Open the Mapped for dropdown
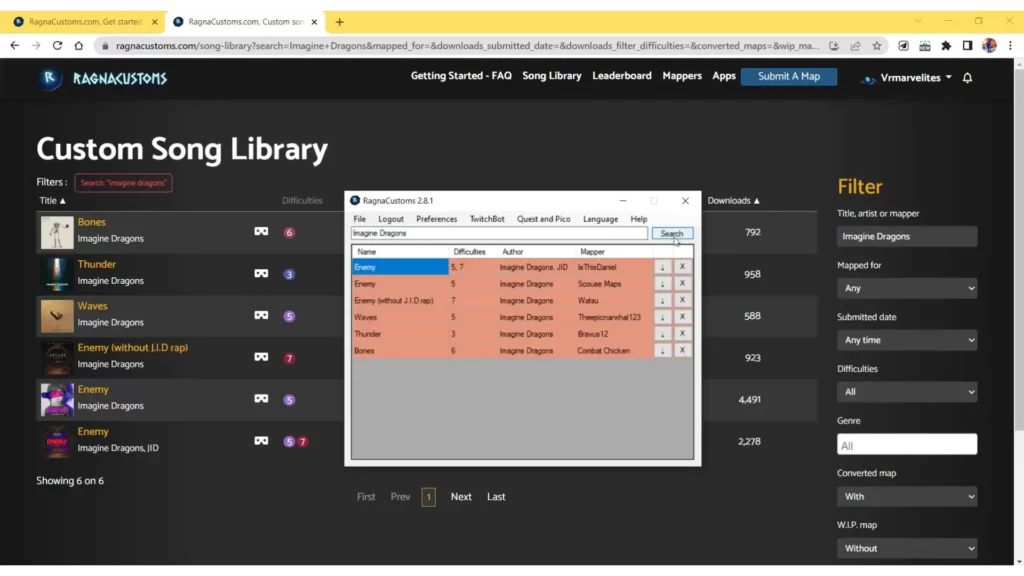This screenshot has width=1024, height=576. tap(906, 288)
